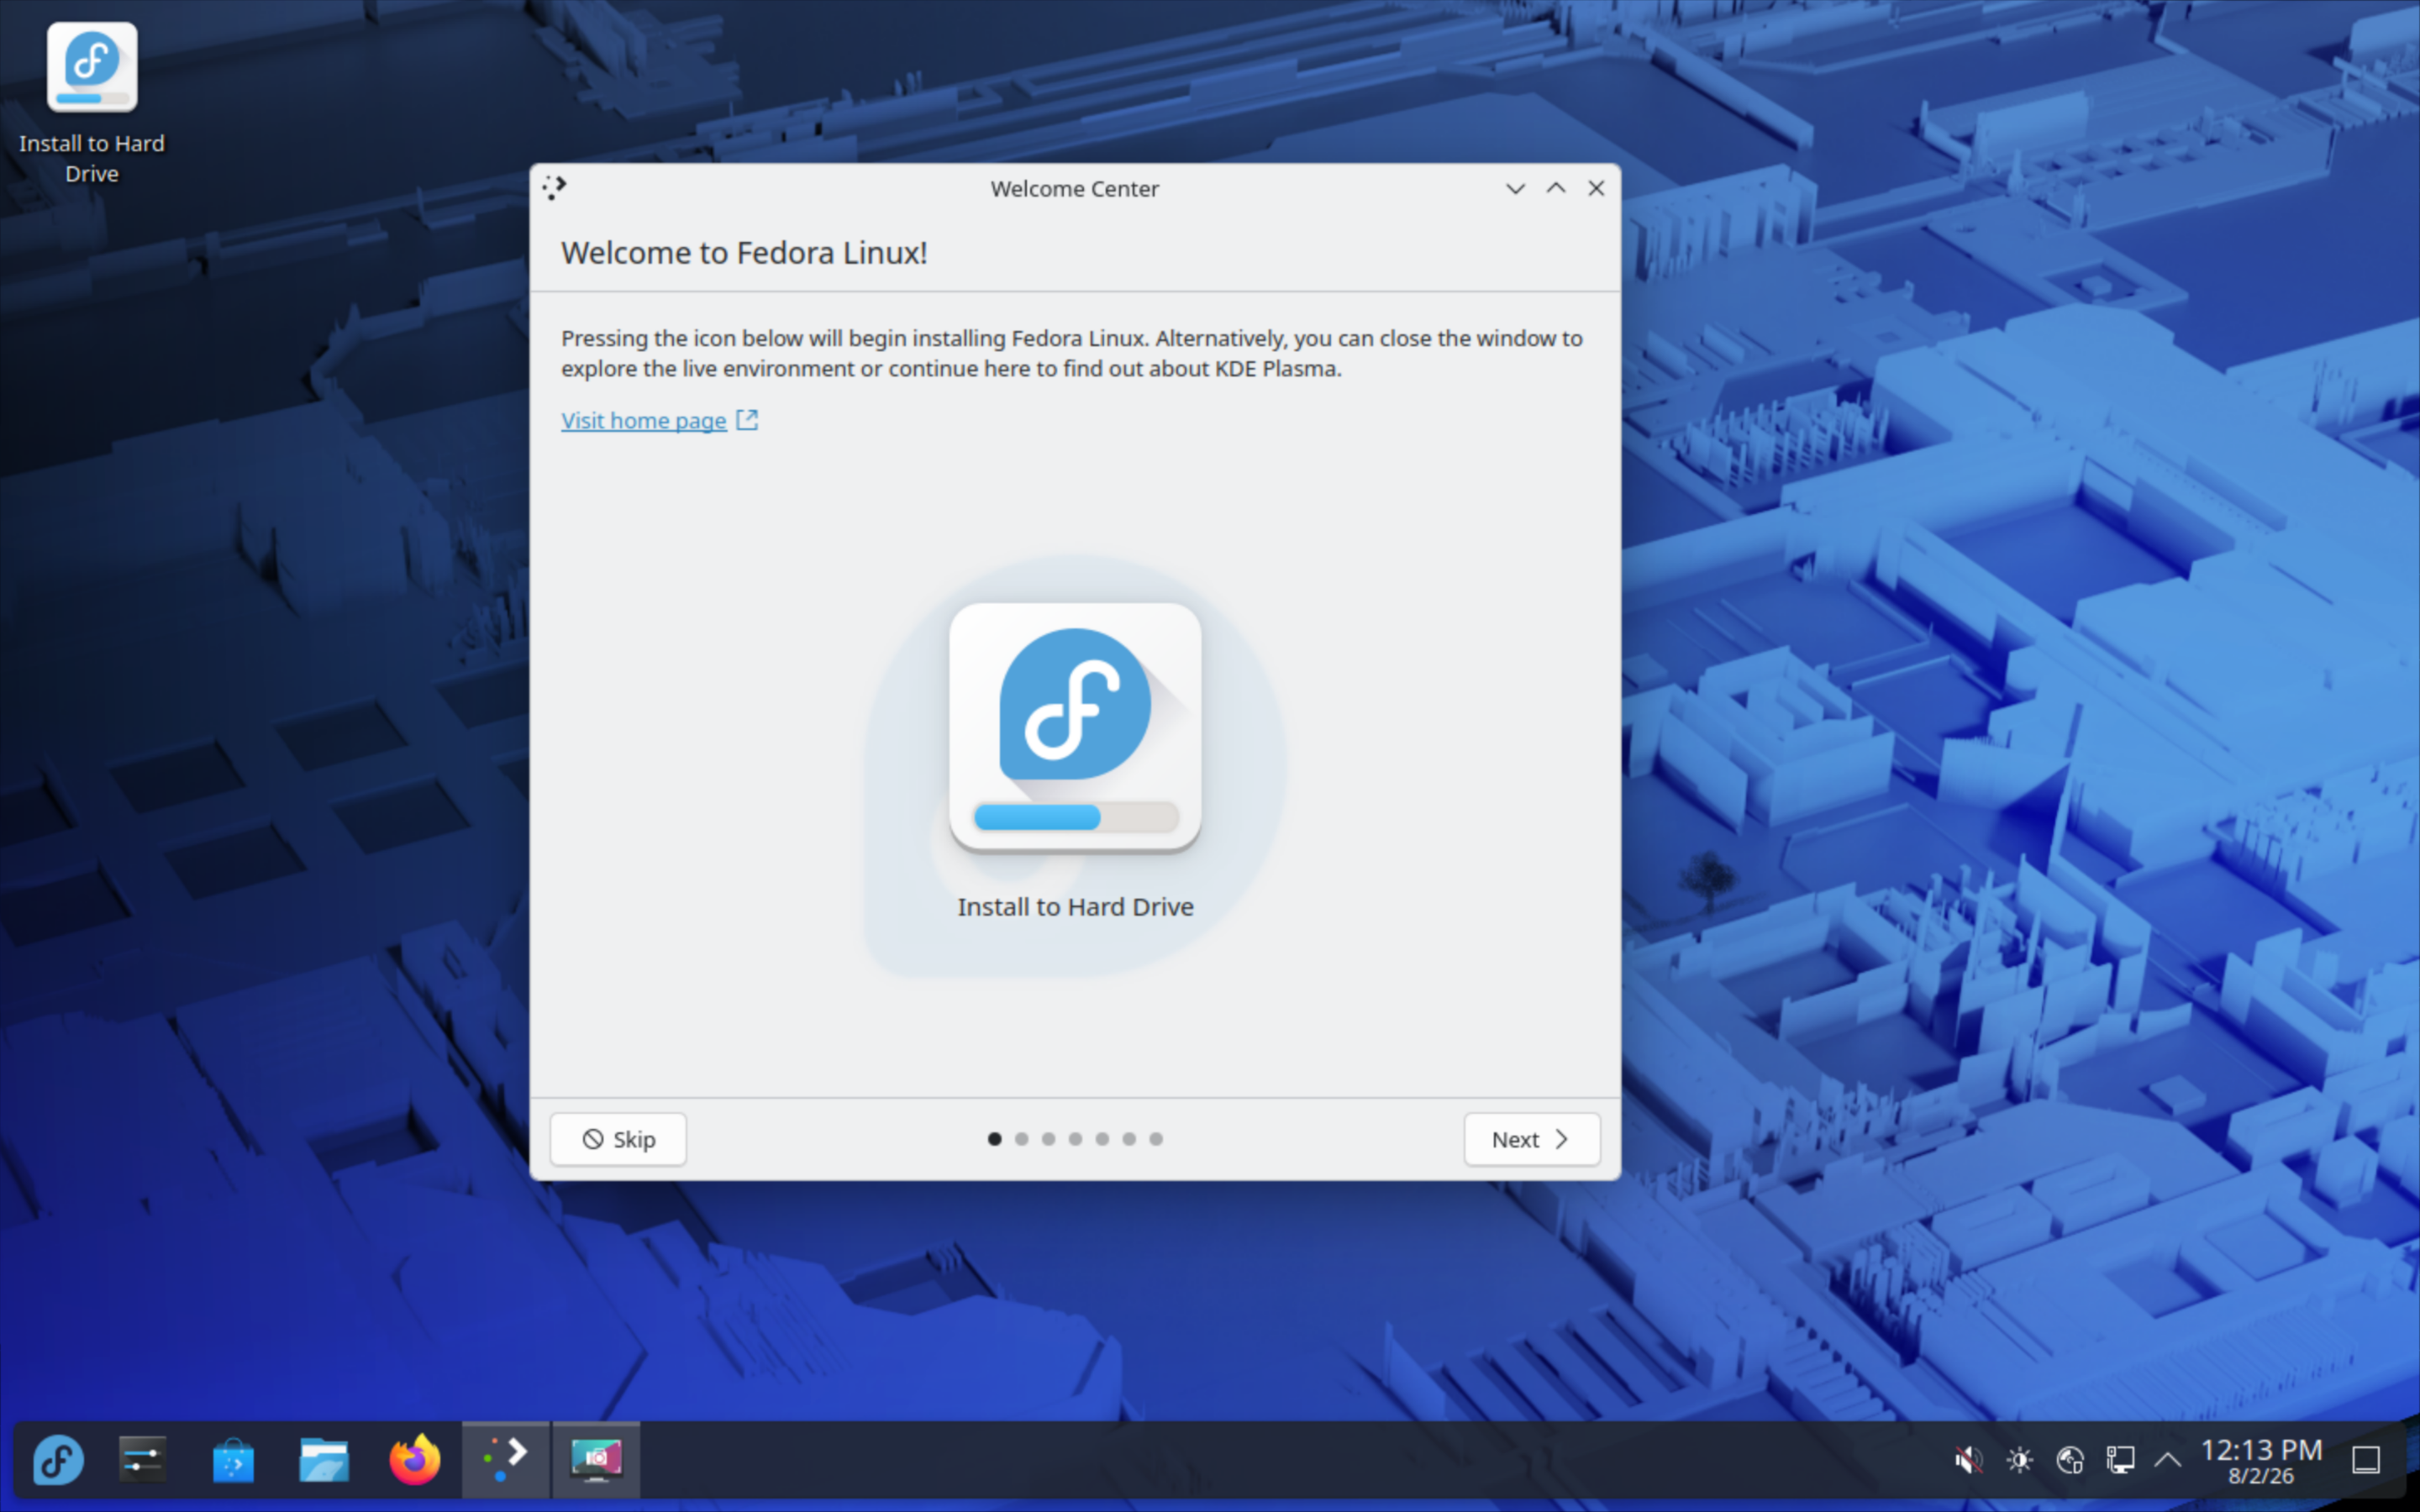Minimize the Welcome Center window
Image resolution: width=2420 pixels, height=1512 pixels.
pos(1515,188)
